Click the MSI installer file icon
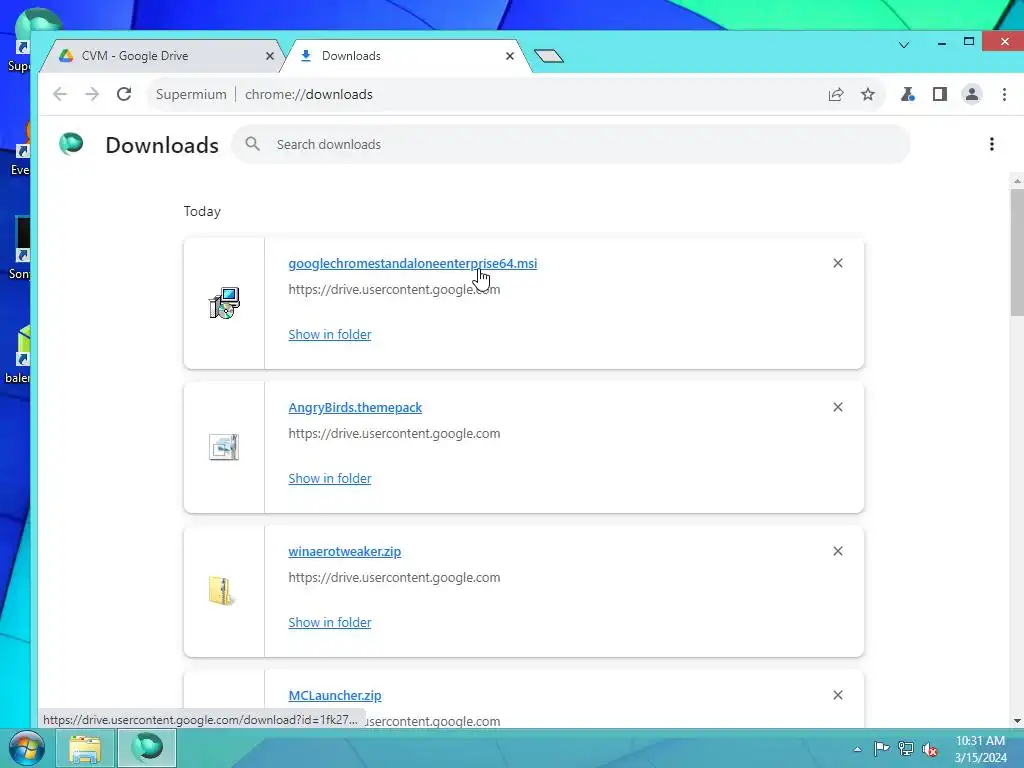Viewport: 1024px width, 768px height. click(224, 303)
